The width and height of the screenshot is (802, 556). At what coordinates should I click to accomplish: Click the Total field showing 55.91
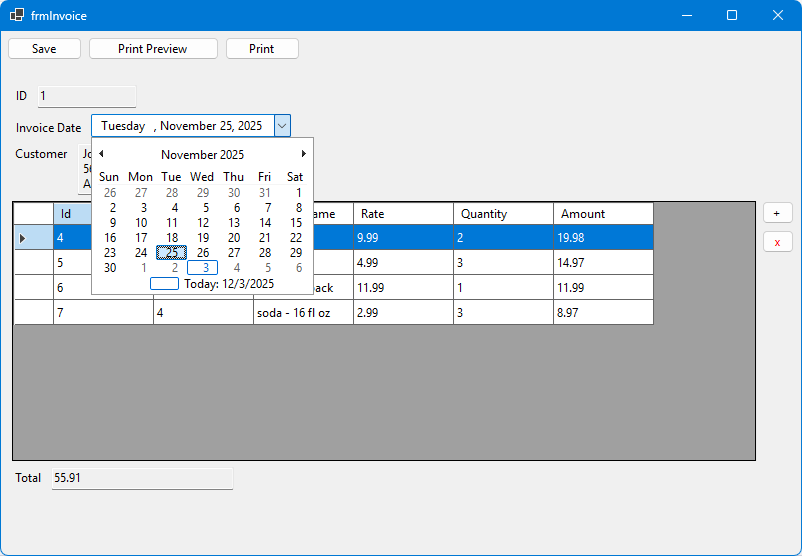click(141, 478)
